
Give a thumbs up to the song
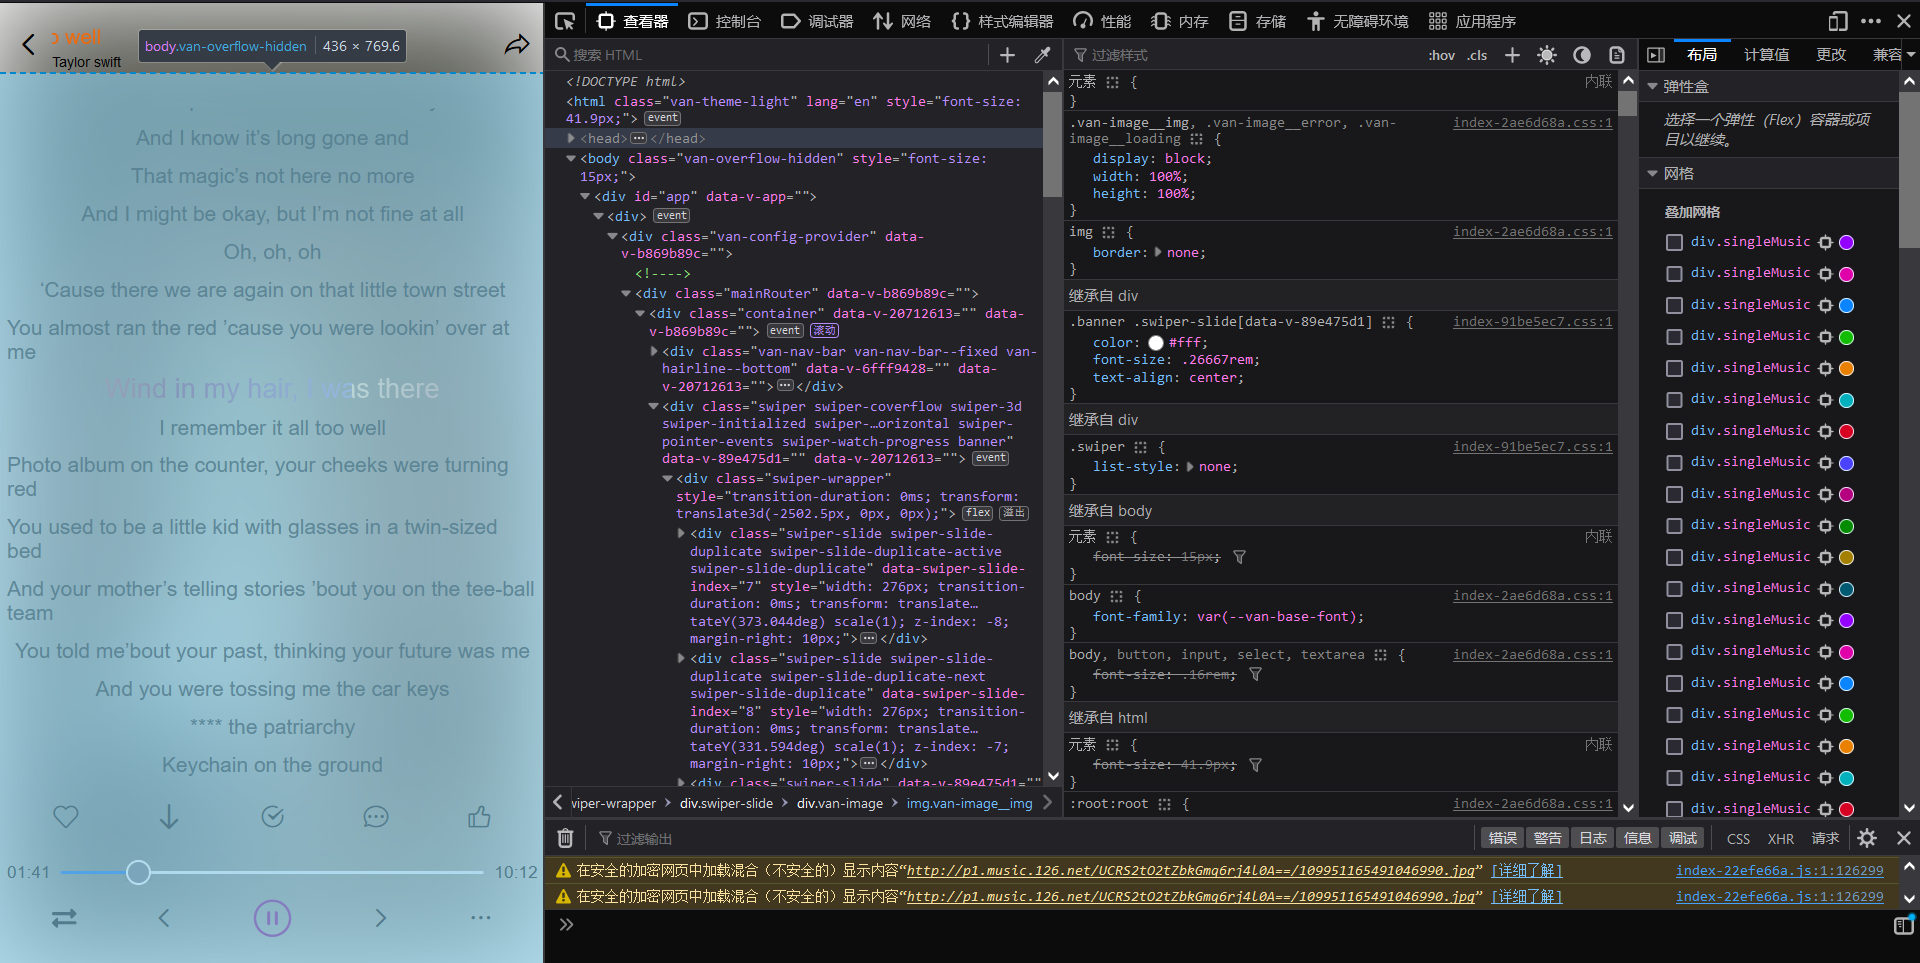pos(479,817)
